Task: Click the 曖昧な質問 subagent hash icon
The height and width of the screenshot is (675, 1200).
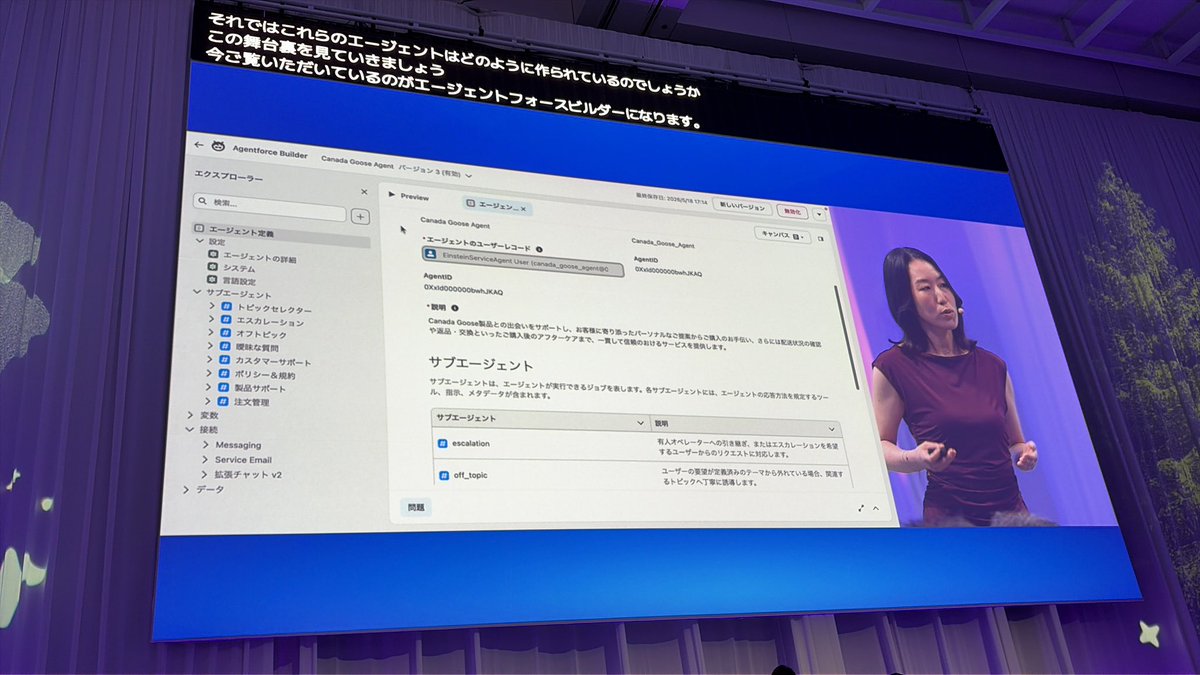Action: point(224,346)
